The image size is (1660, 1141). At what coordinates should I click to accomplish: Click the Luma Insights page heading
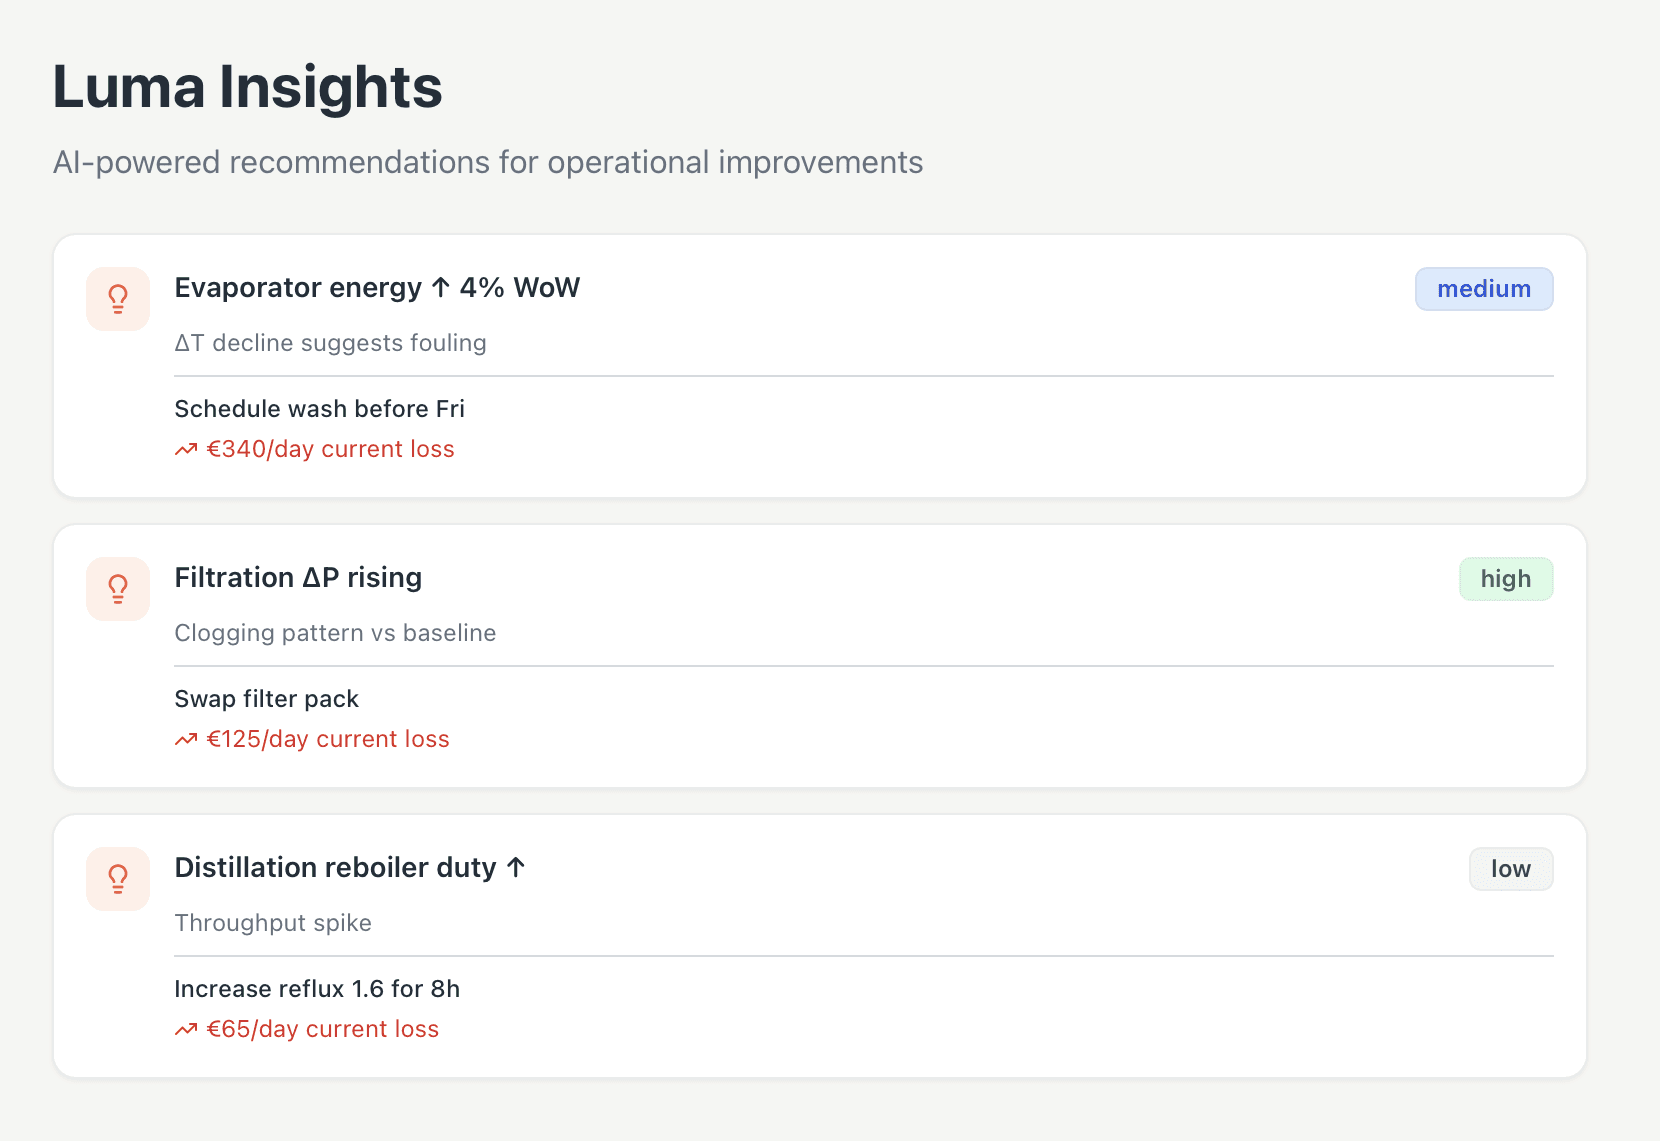click(247, 87)
